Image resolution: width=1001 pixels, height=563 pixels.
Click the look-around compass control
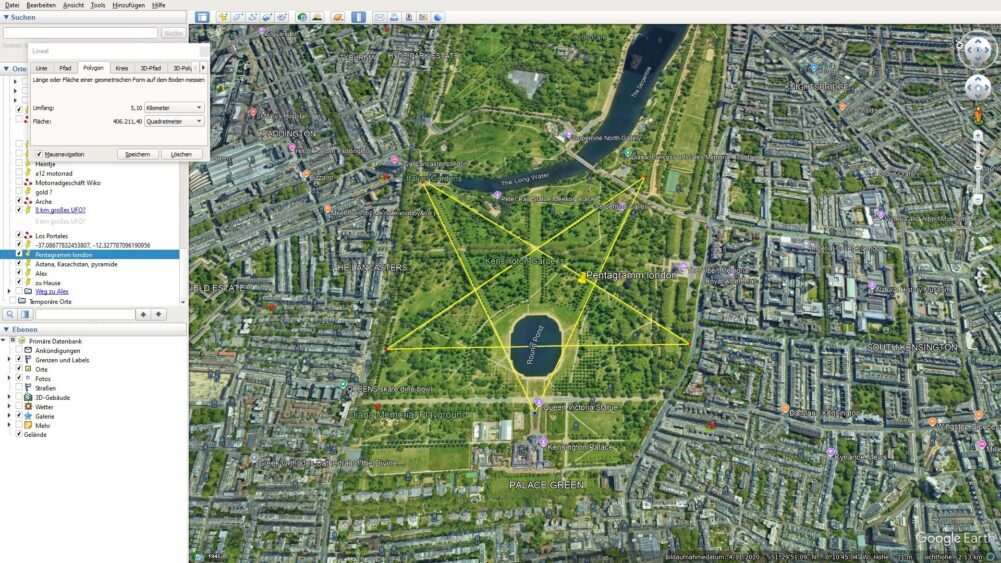pyautogui.click(x=977, y=50)
